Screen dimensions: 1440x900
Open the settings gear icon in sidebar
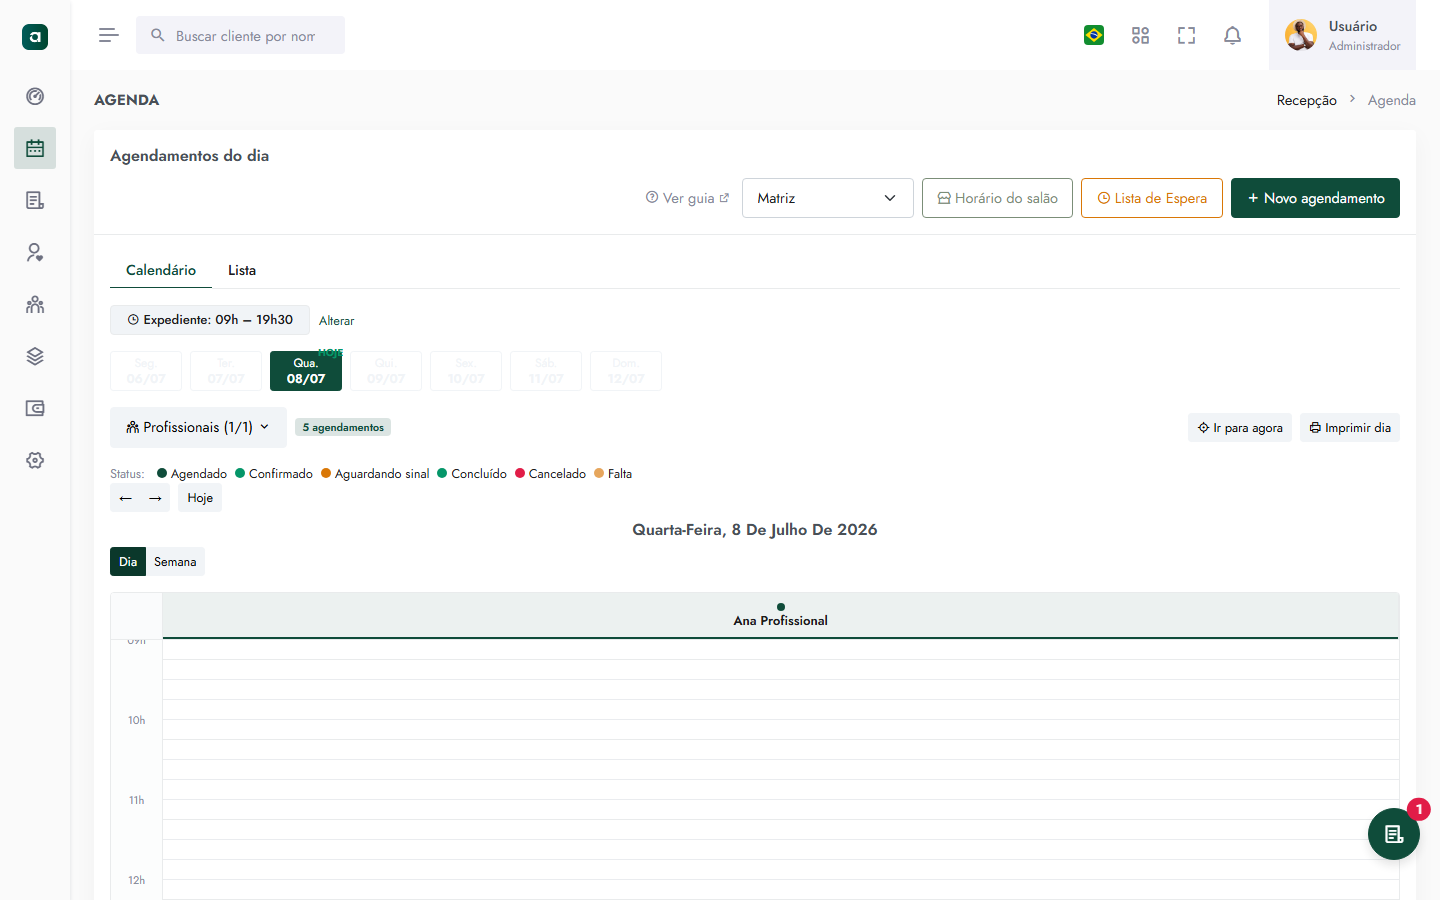coord(35,460)
